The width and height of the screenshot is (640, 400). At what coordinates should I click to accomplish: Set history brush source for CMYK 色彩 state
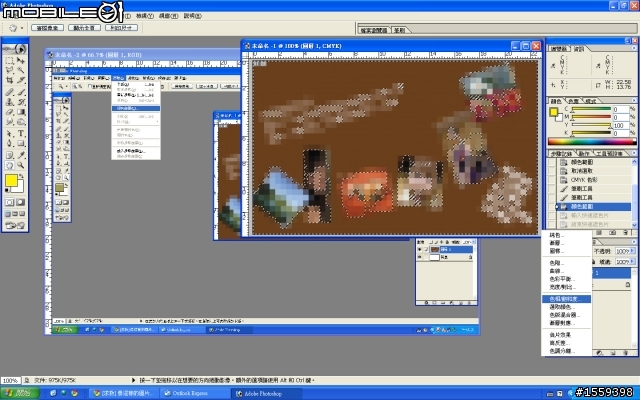(x=551, y=180)
